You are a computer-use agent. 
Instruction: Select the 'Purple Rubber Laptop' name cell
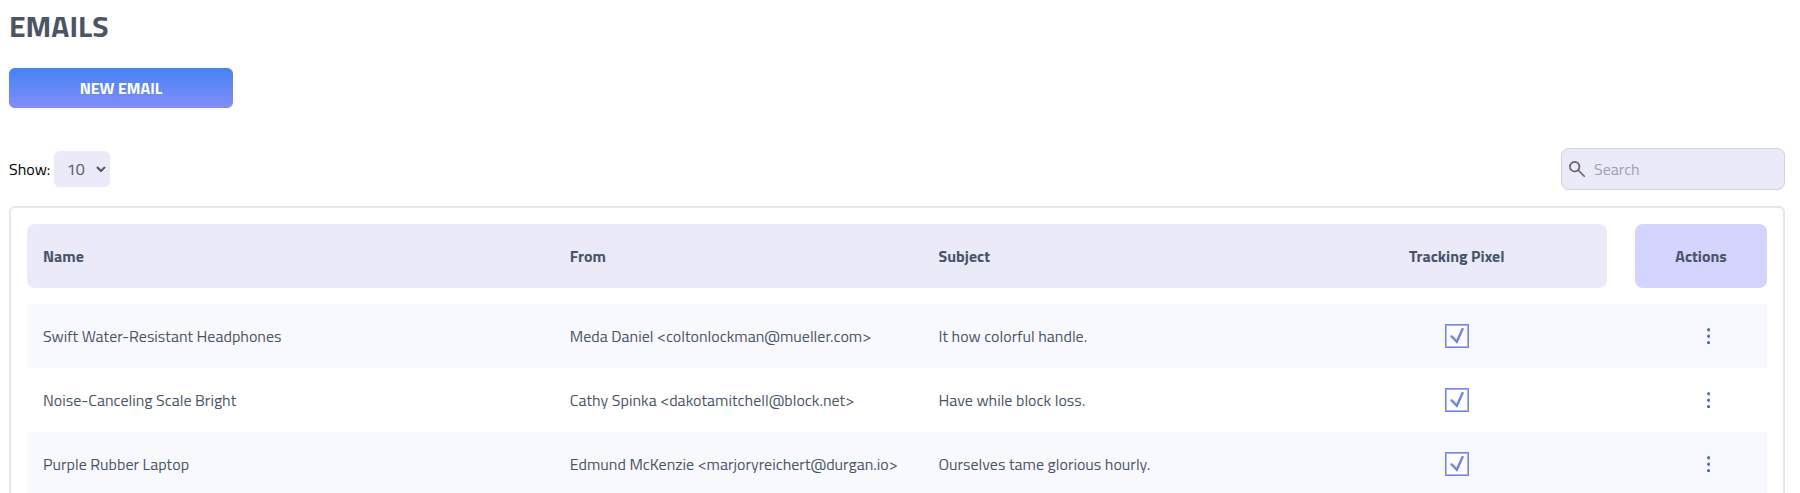click(116, 465)
